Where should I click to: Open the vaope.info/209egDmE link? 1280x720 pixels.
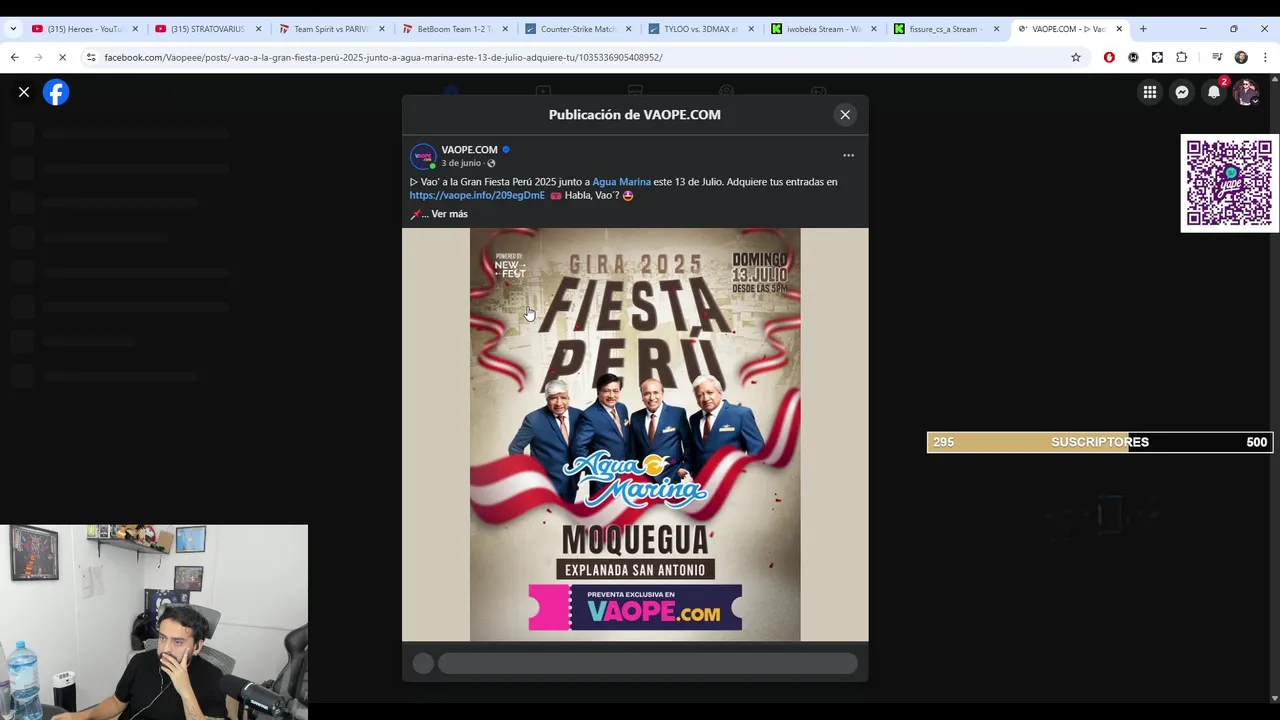point(477,195)
